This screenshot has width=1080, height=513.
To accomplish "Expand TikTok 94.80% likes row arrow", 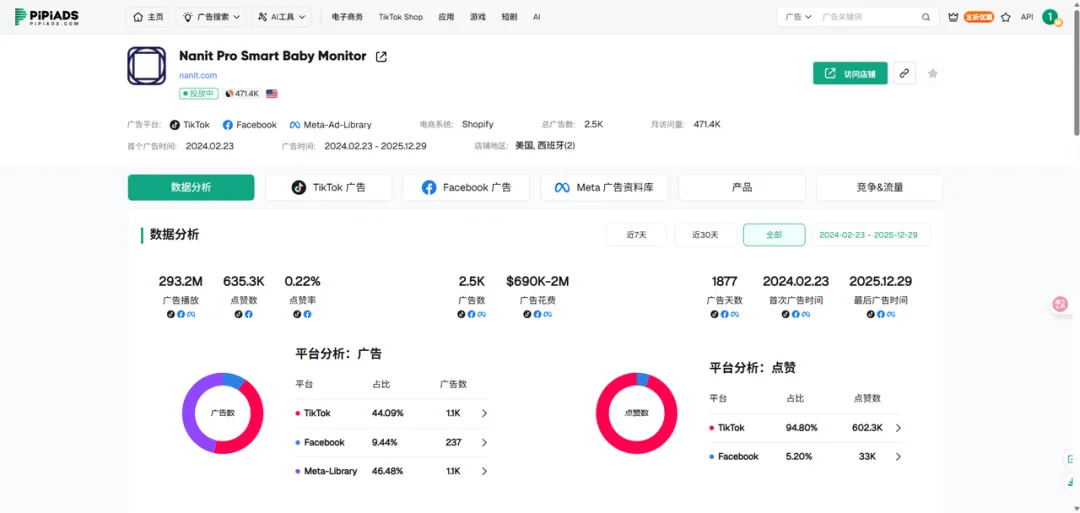I will [x=898, y=428].
